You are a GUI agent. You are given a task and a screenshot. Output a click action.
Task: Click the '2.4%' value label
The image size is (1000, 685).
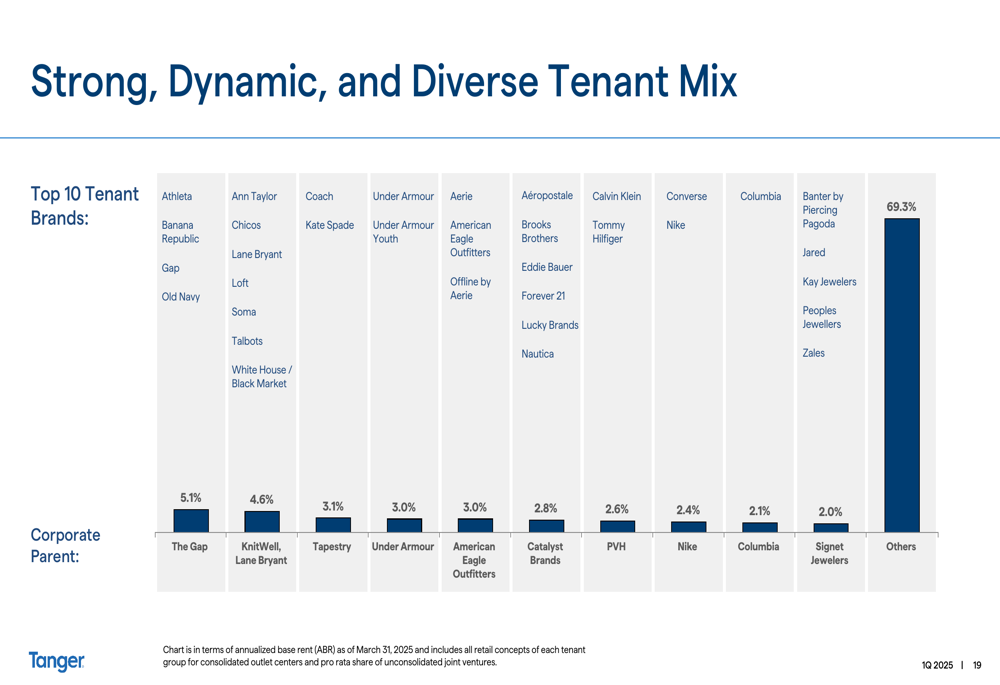(x=688, y=510)
